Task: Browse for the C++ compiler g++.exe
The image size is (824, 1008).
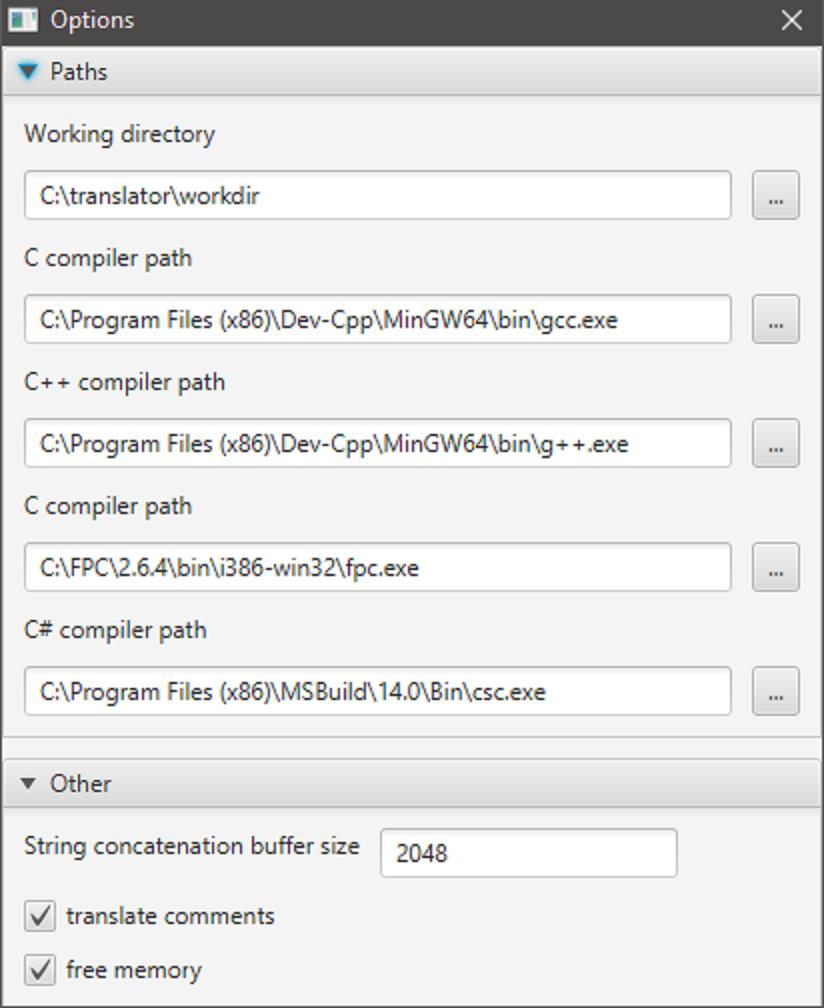Action: click(776, 443)
